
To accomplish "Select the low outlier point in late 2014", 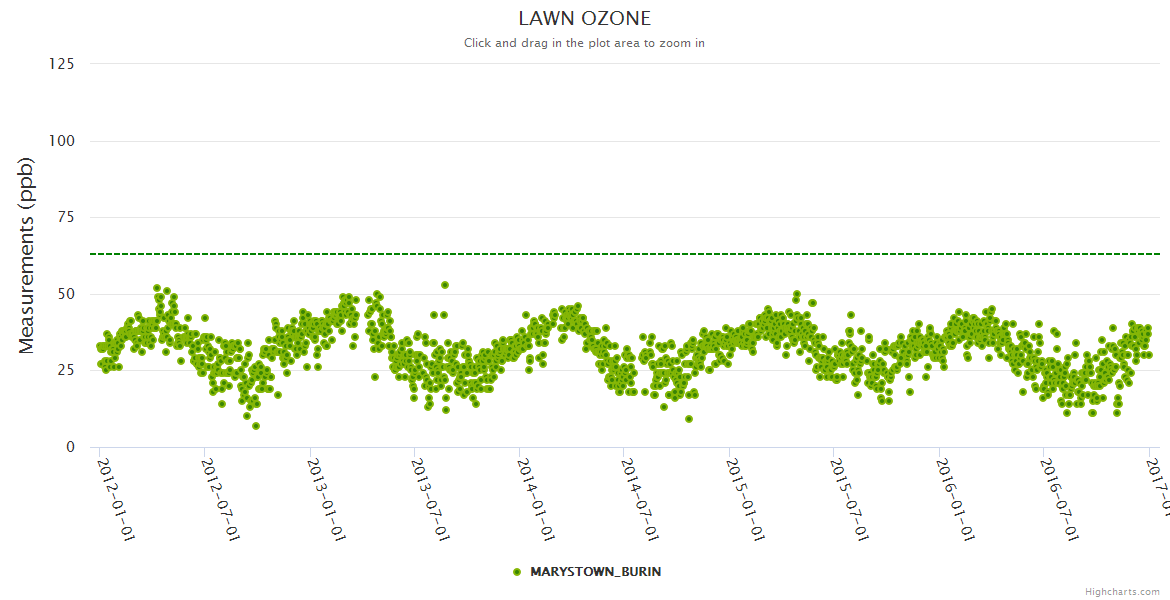I will [689, 419].
